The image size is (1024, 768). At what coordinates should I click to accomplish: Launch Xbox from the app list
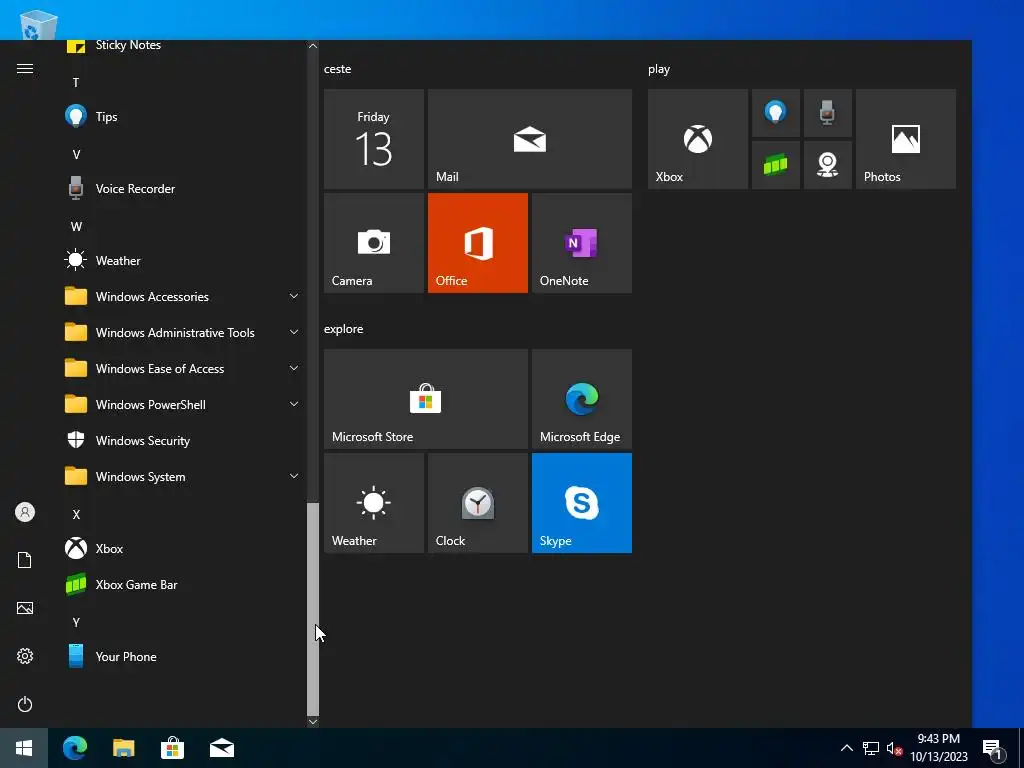pos(183,549)
